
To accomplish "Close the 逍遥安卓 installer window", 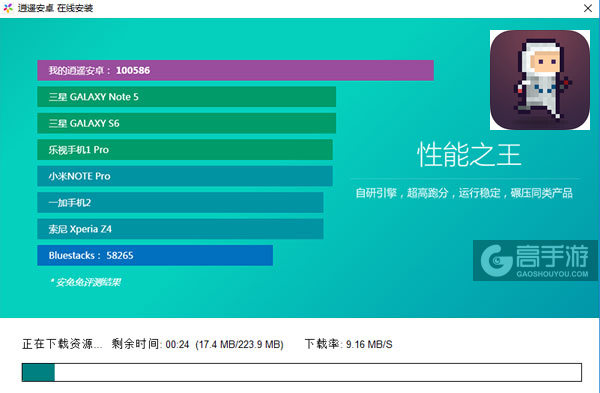I will 588,8.
